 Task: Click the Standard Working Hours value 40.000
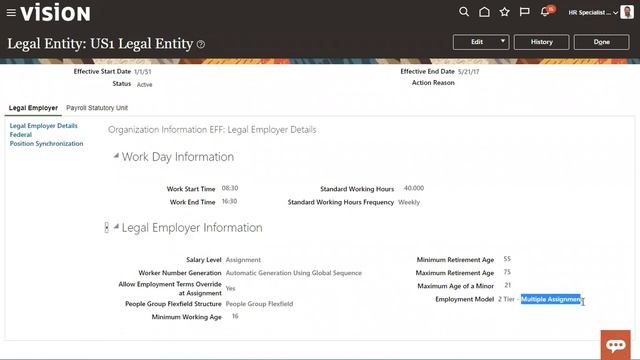click(414, 188)
